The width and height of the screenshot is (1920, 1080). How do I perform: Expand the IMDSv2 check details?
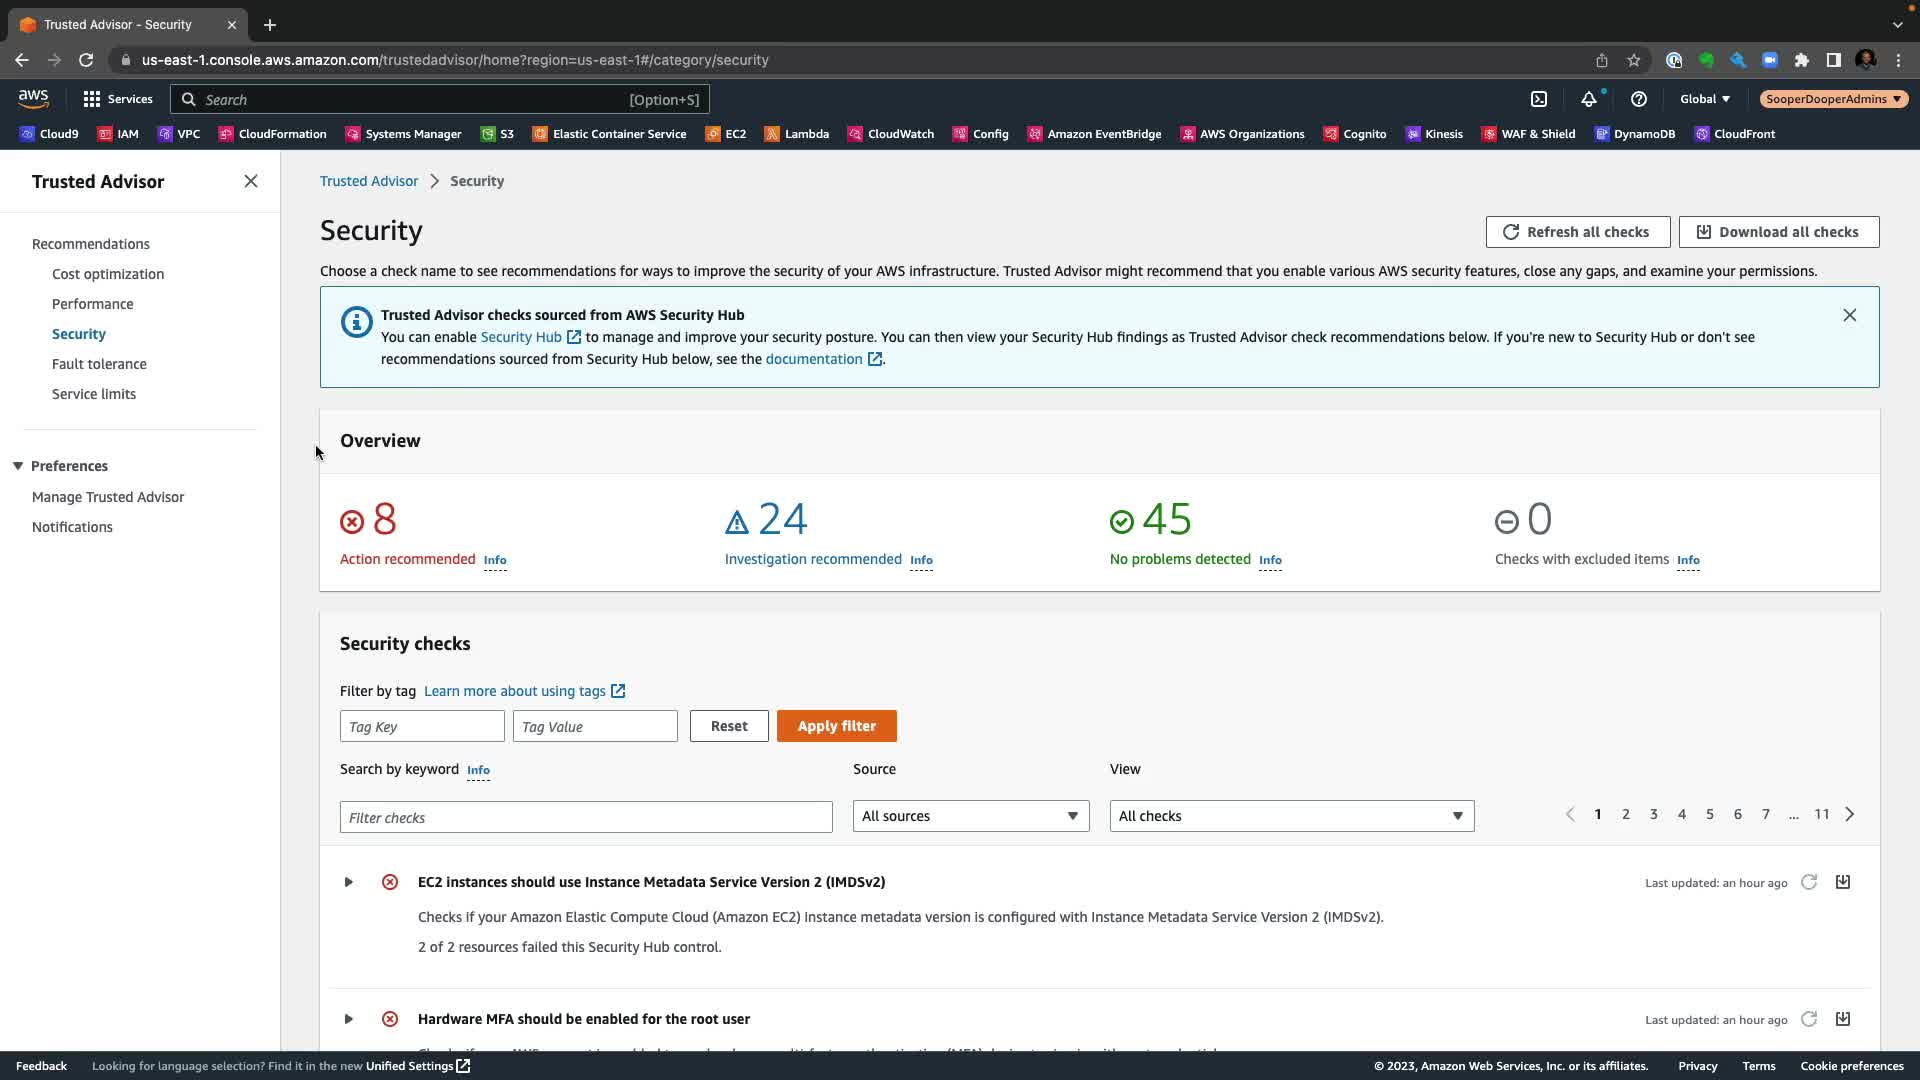[x=349, y=882]
